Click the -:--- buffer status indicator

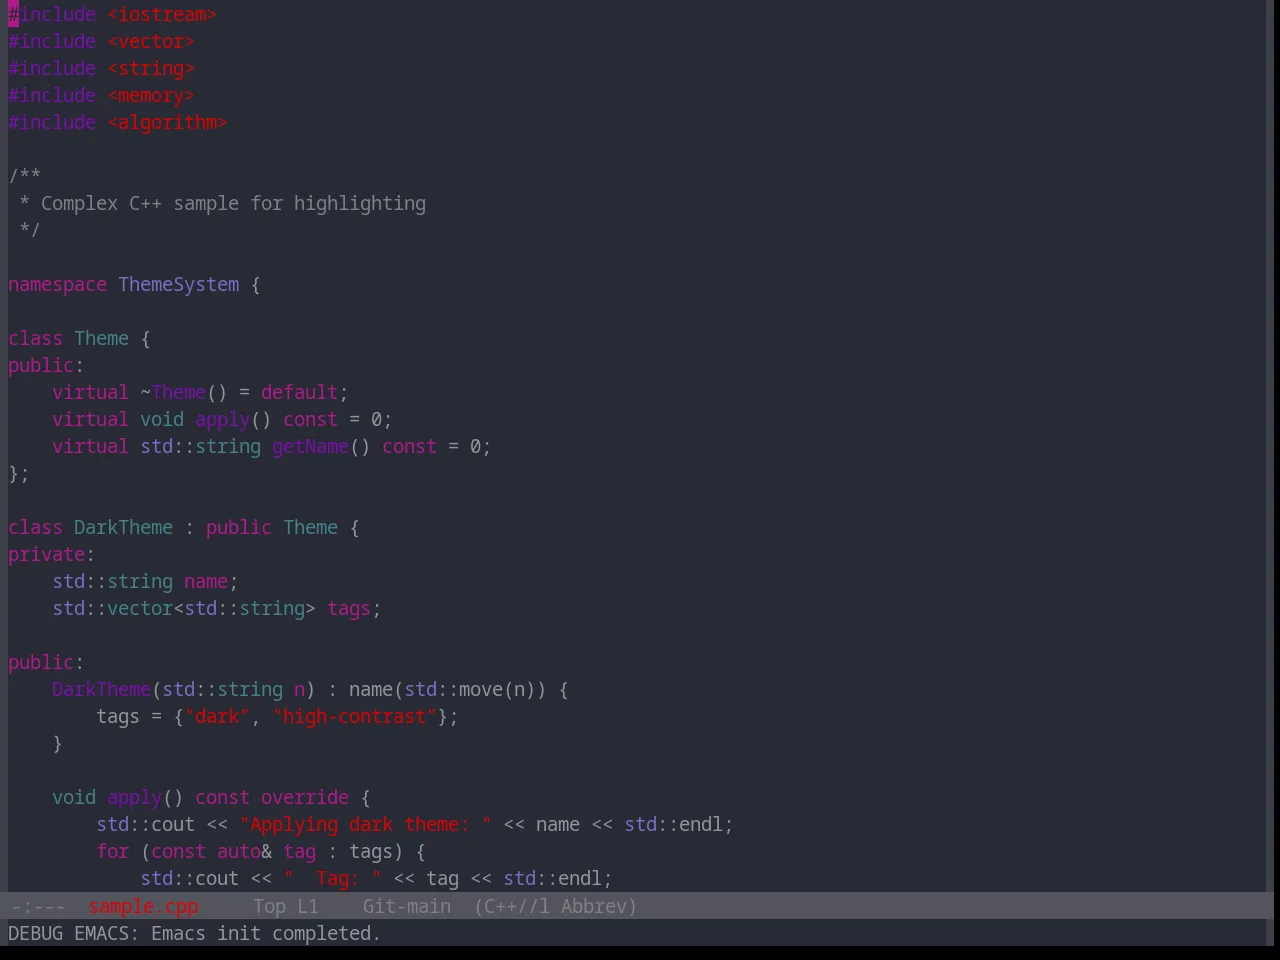point(38,906)
